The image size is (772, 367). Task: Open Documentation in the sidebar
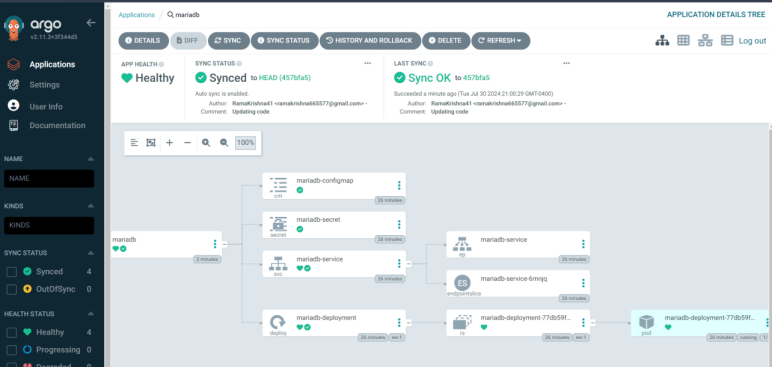click(x=57, y=126)
